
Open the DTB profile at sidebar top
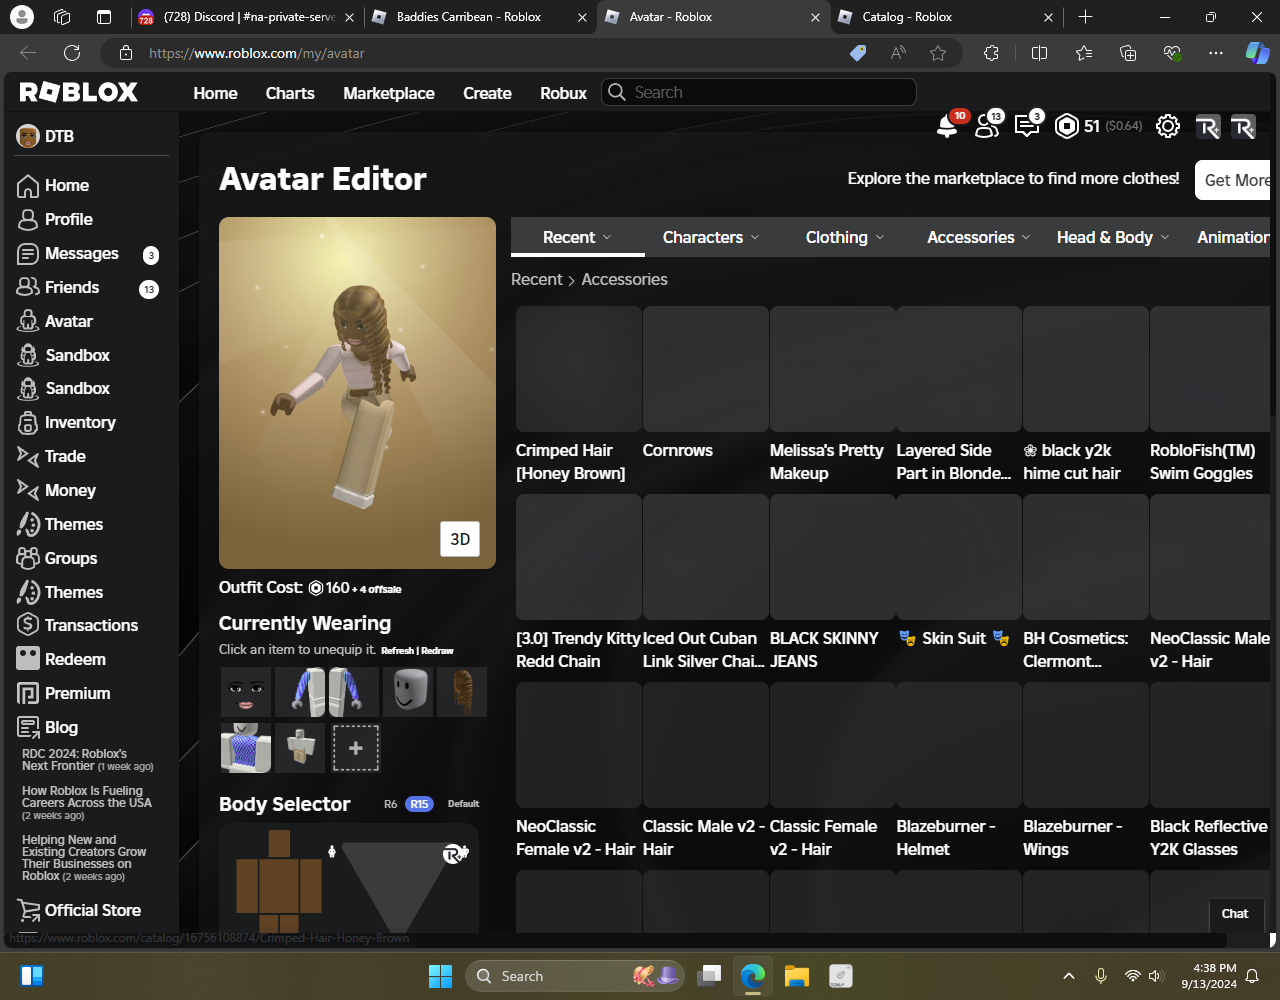[x=46, y=136]
